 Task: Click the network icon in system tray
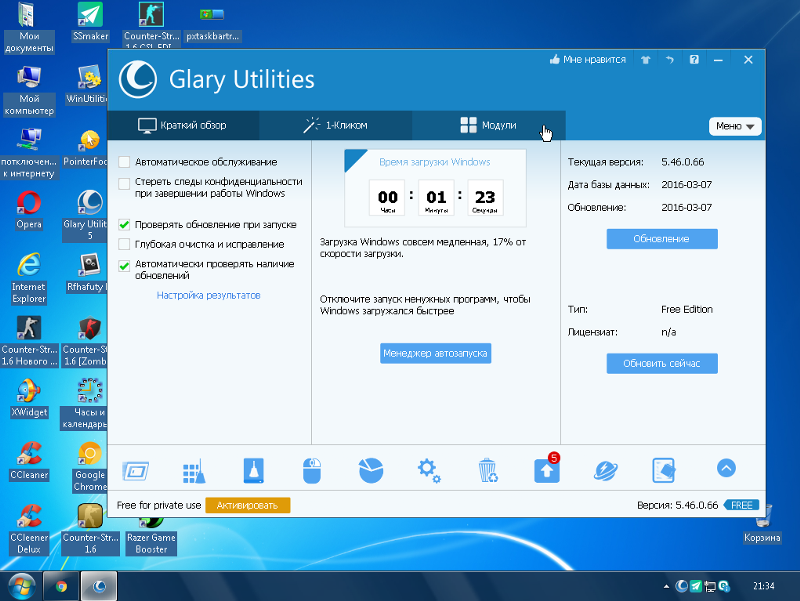point(710,586)
